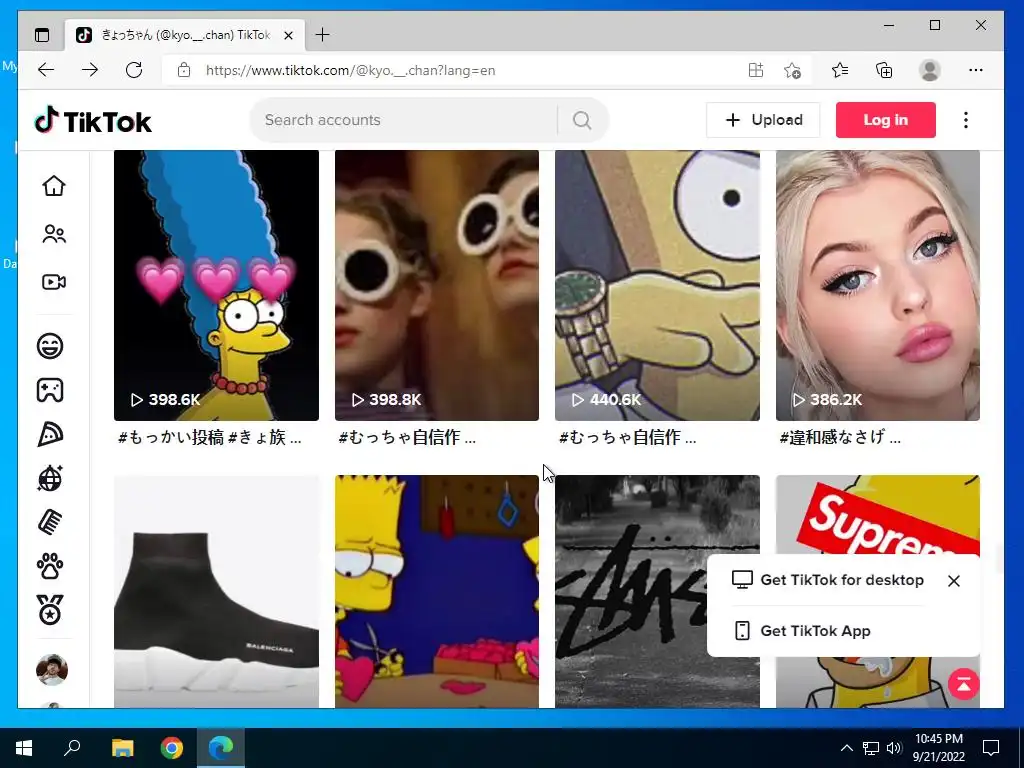Close the TikTok browser tab

tap(289, 35)
